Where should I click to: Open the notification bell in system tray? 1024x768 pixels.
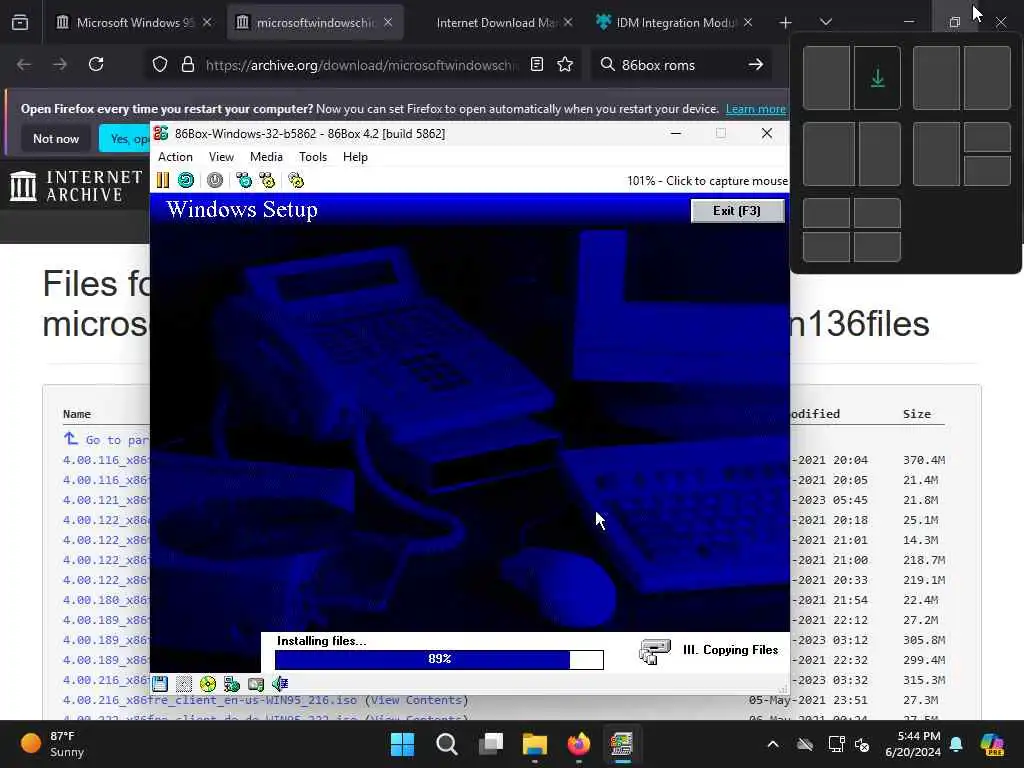pyautogui.click(x=956, y=744)
